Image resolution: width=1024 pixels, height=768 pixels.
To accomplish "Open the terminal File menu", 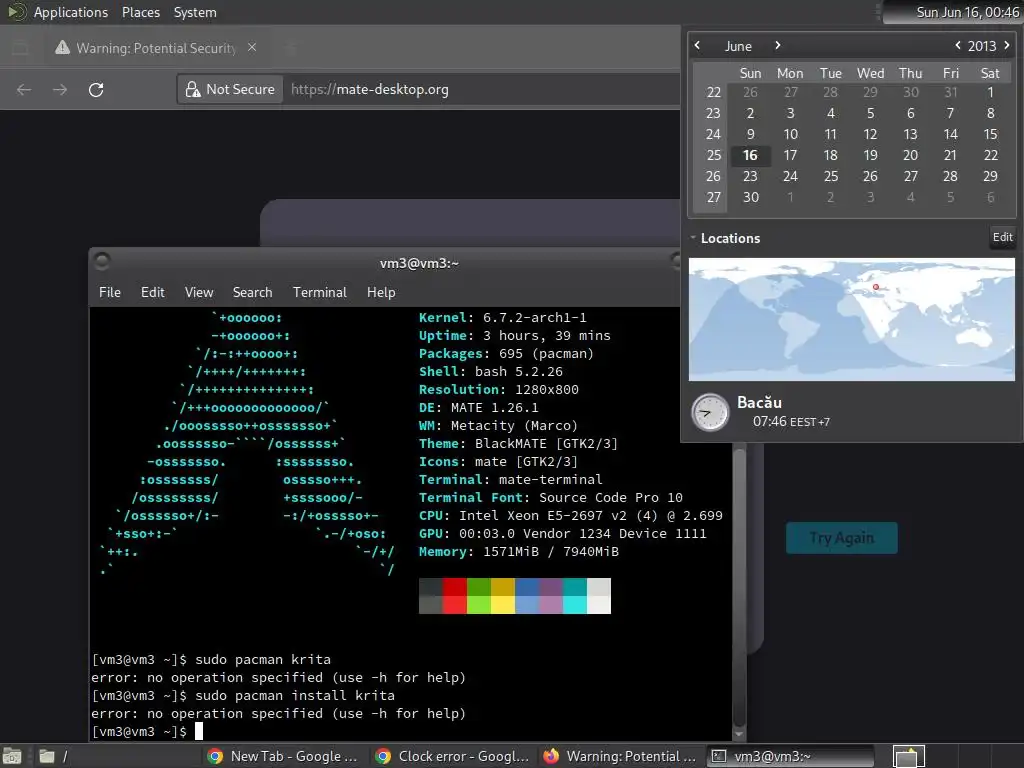I will pyautogui.click(x=110, y=292).
